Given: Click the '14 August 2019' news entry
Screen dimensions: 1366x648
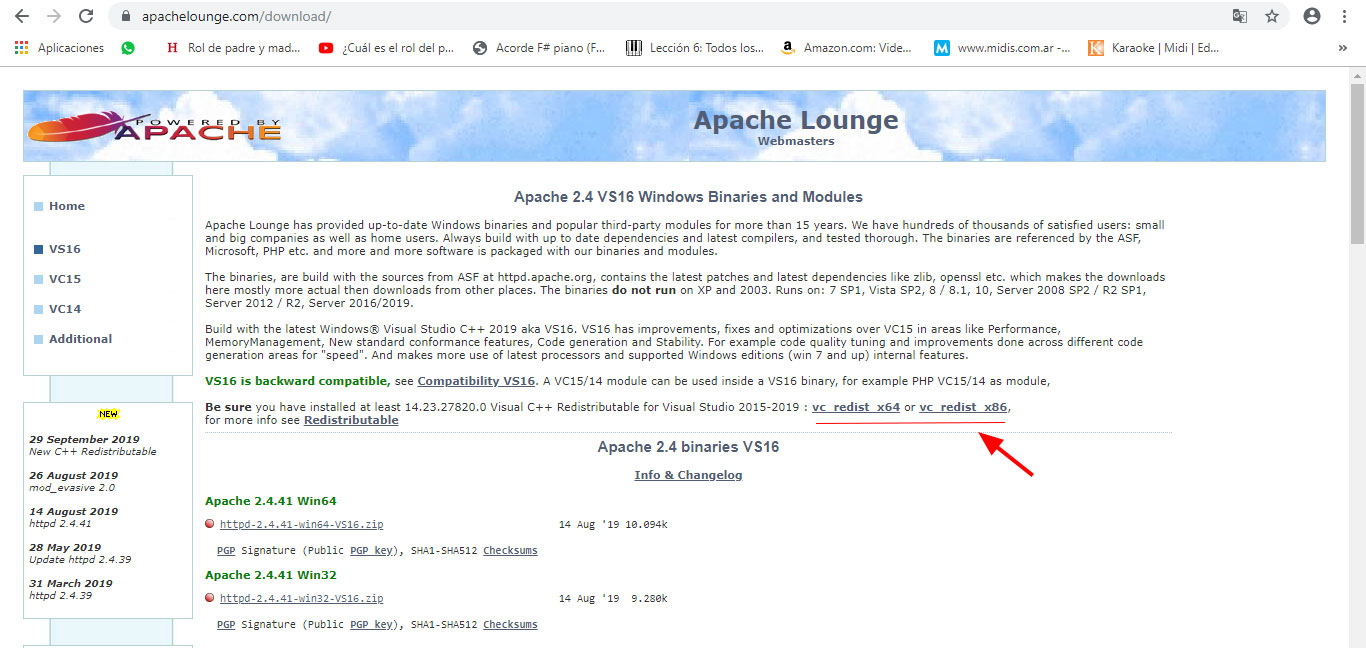Looking at the screenshot, I should pyautogui.click(x=73, y=517).
